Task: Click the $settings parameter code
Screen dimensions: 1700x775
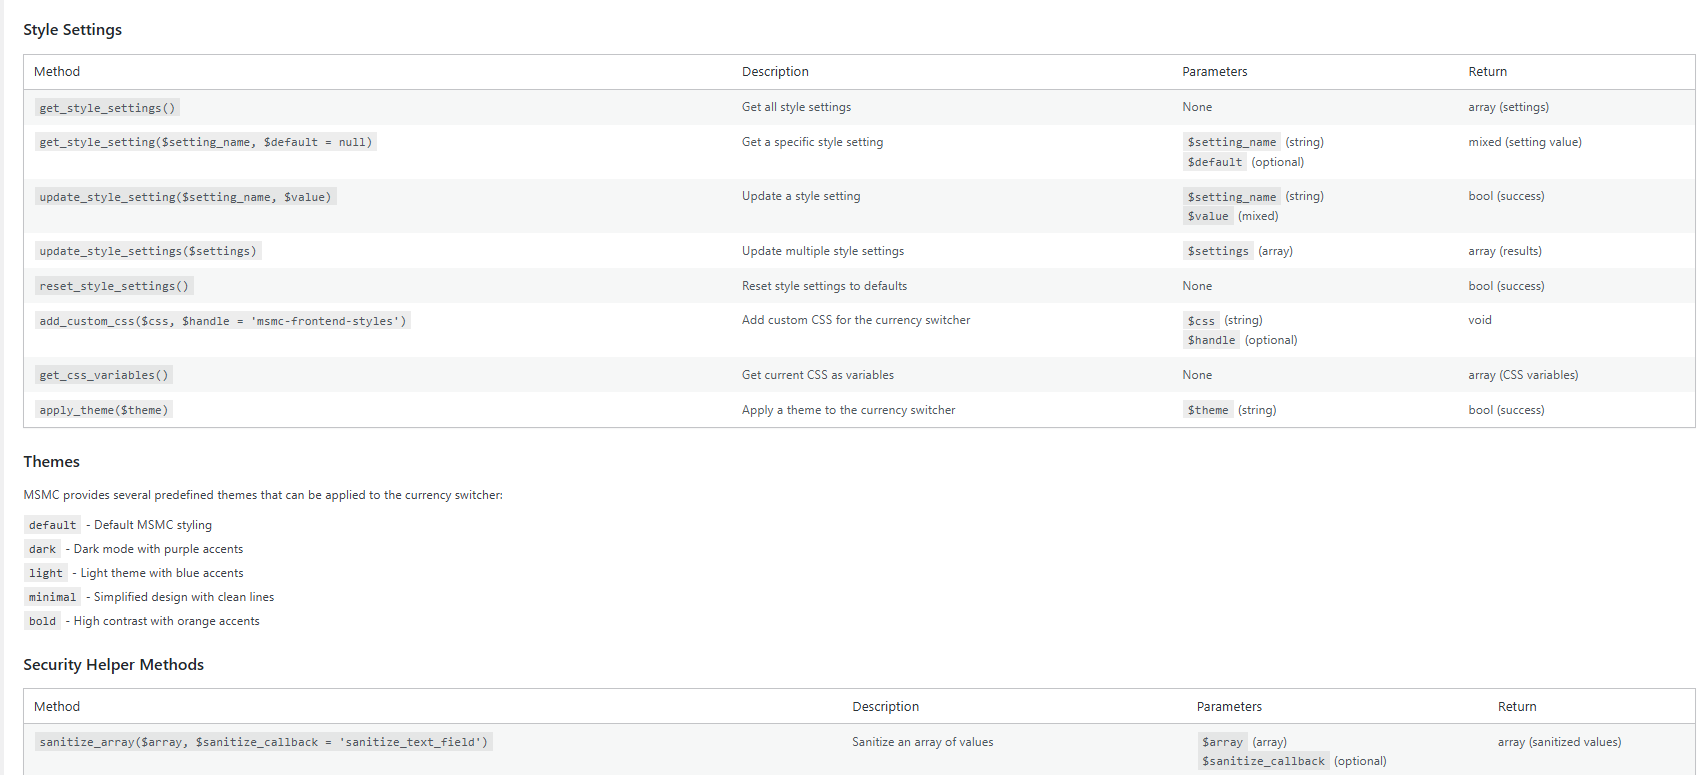Action: (x=1218, y=251)
